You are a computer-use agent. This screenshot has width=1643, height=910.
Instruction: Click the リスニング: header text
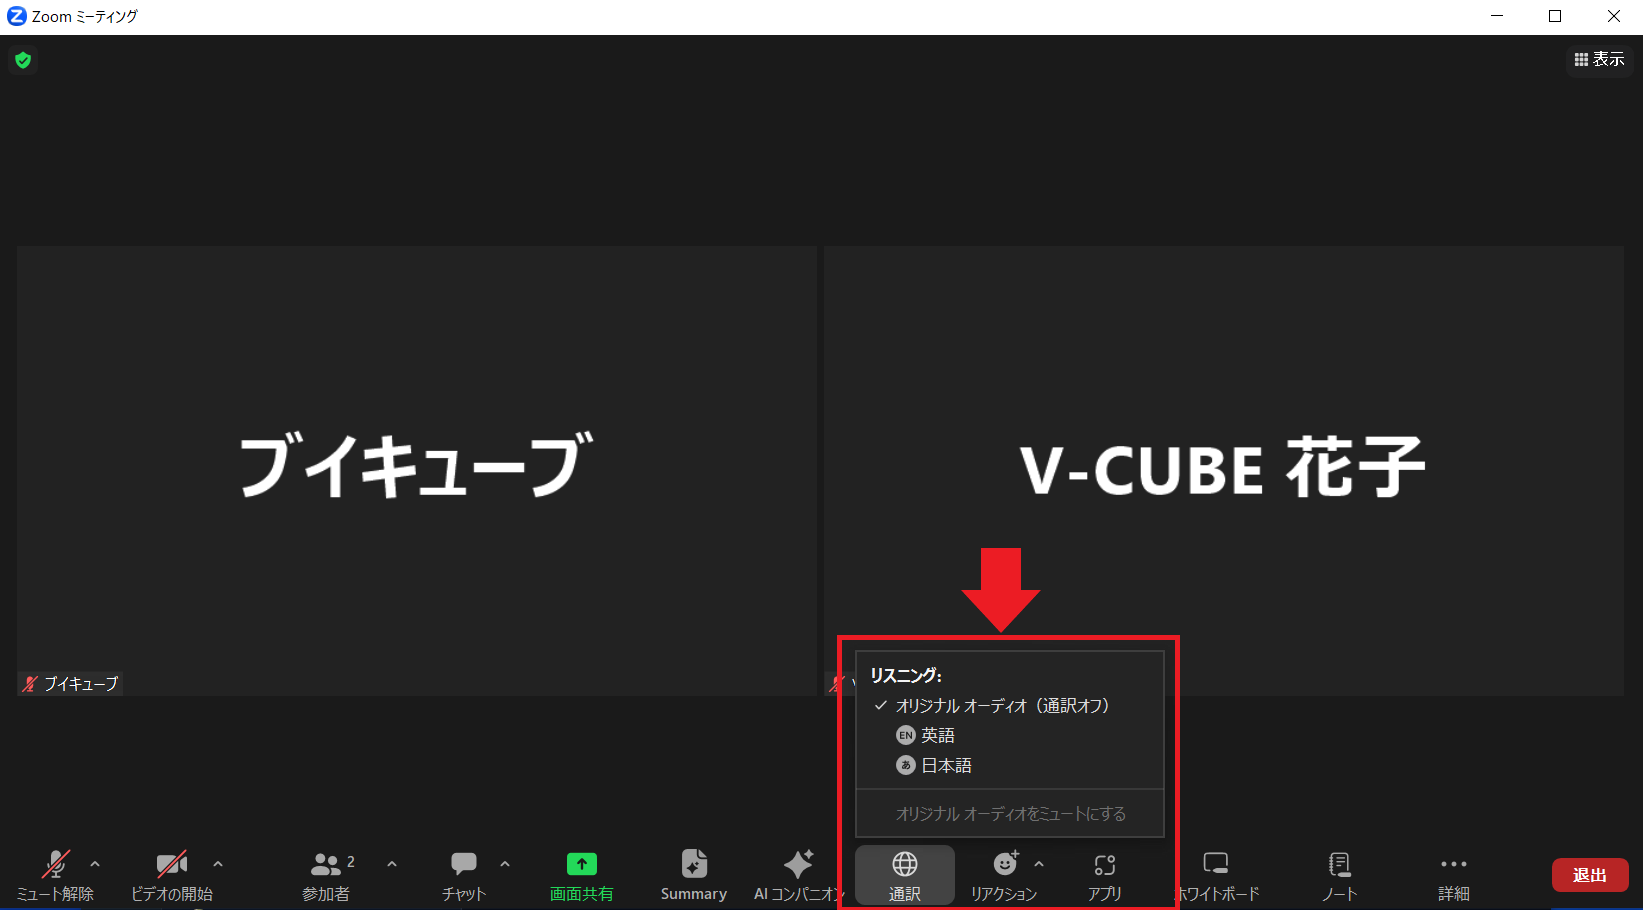coord(906,675)
